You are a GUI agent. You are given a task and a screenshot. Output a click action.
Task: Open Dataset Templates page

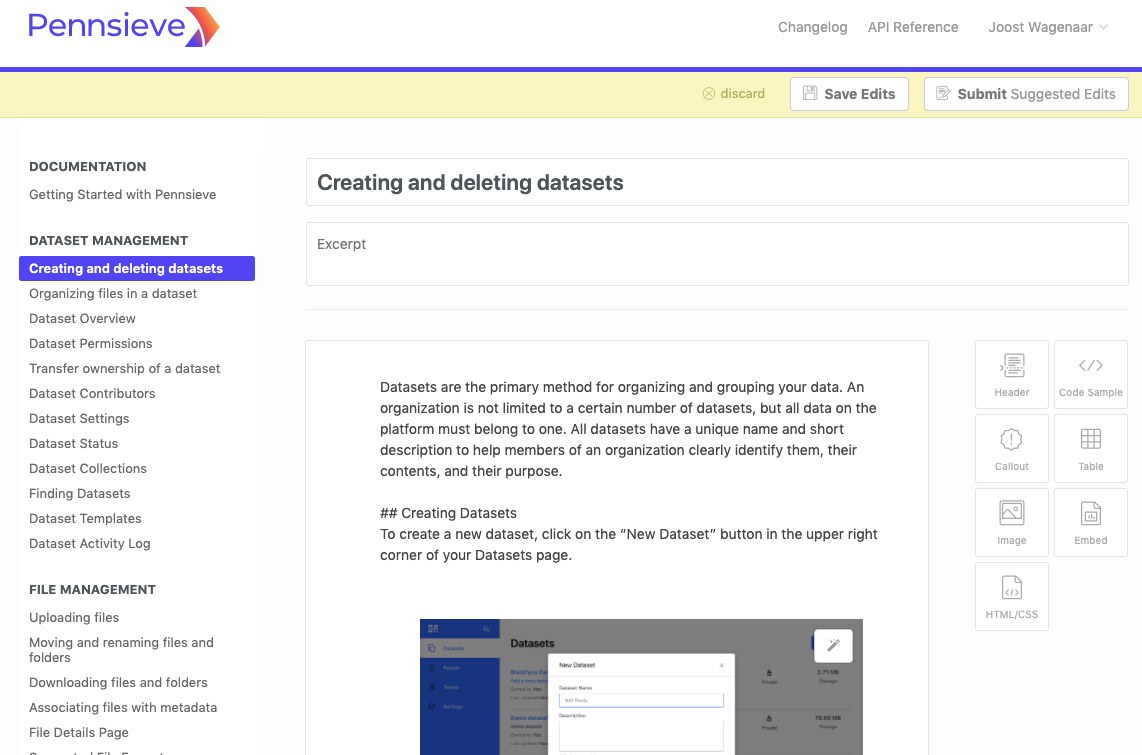tap(85, 518)
